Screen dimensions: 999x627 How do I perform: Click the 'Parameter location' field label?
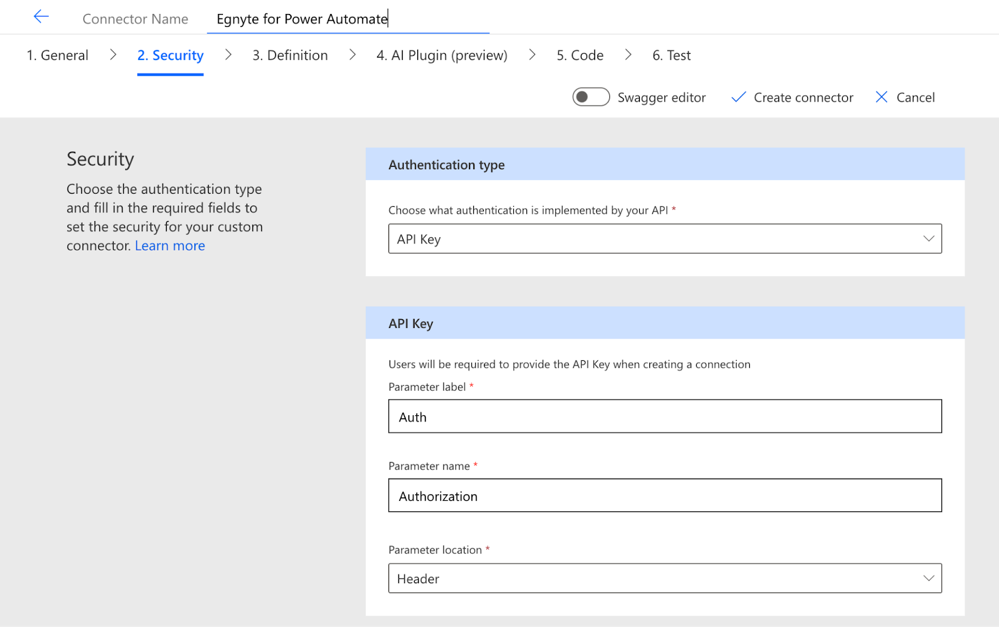click(435, 549)
